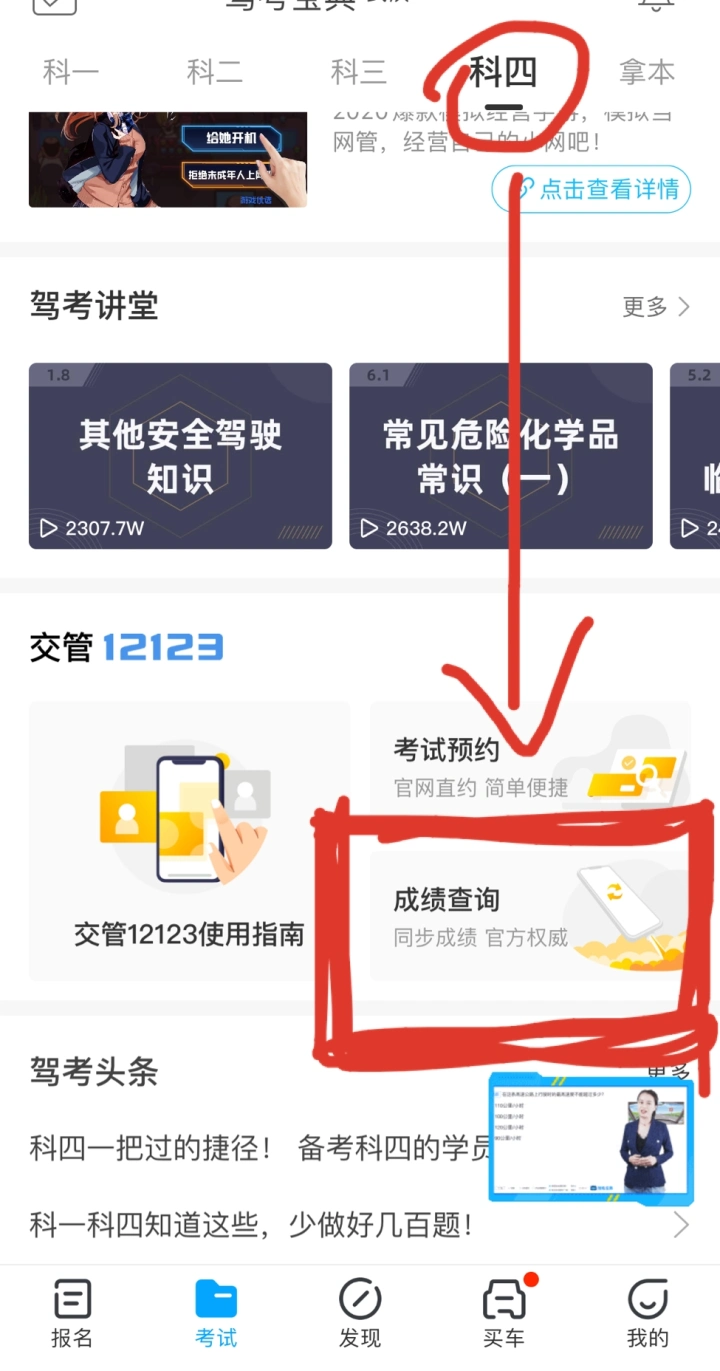Expand the arrow beside 科一科四知道这些 headline
Image resolution: width=720 pixels, height=1371 pixels.
point(681,1224)
